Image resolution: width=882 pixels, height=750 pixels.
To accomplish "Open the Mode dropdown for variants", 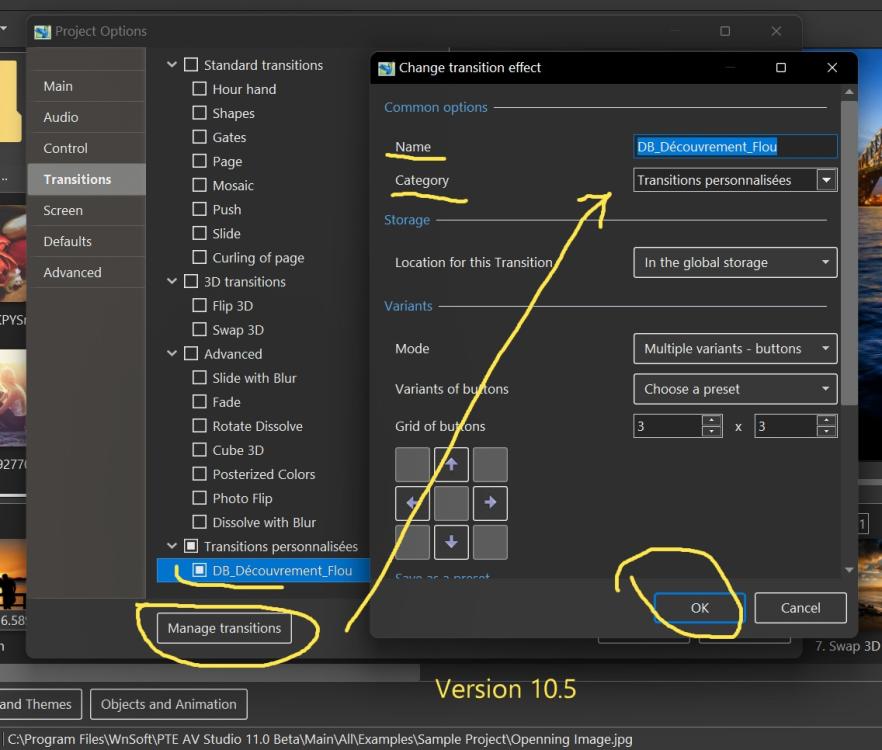I will (x=735, y=349).
